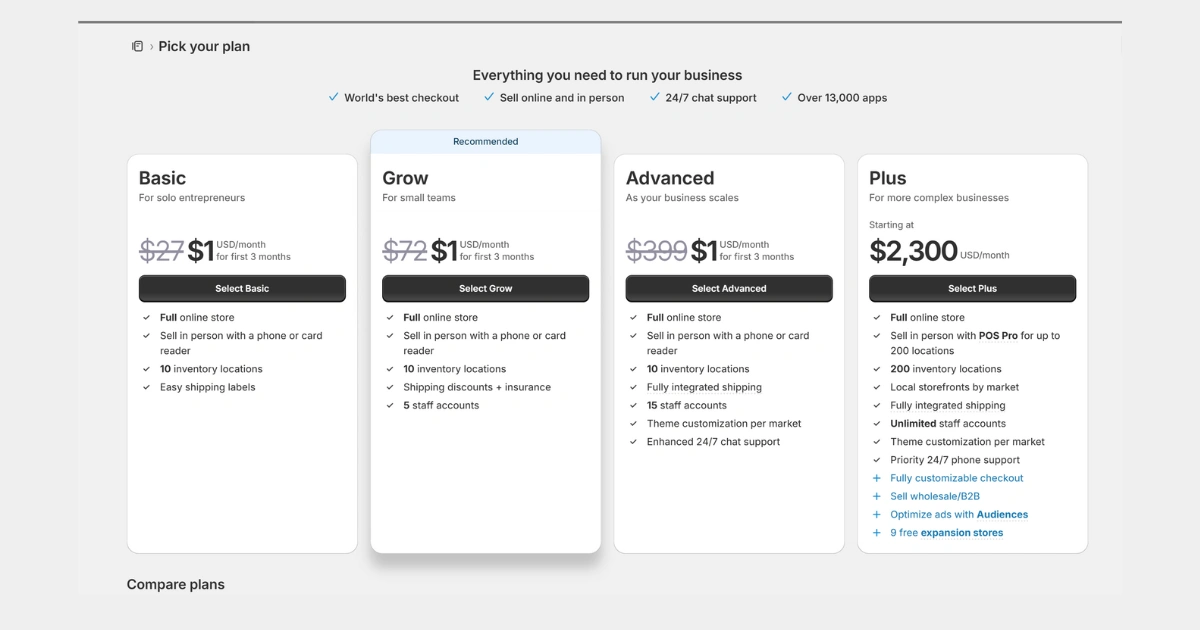Click plus icon next to 9 free expansion stores
The width and height of the screenshot is (1200, 630).
pos(877,533)
